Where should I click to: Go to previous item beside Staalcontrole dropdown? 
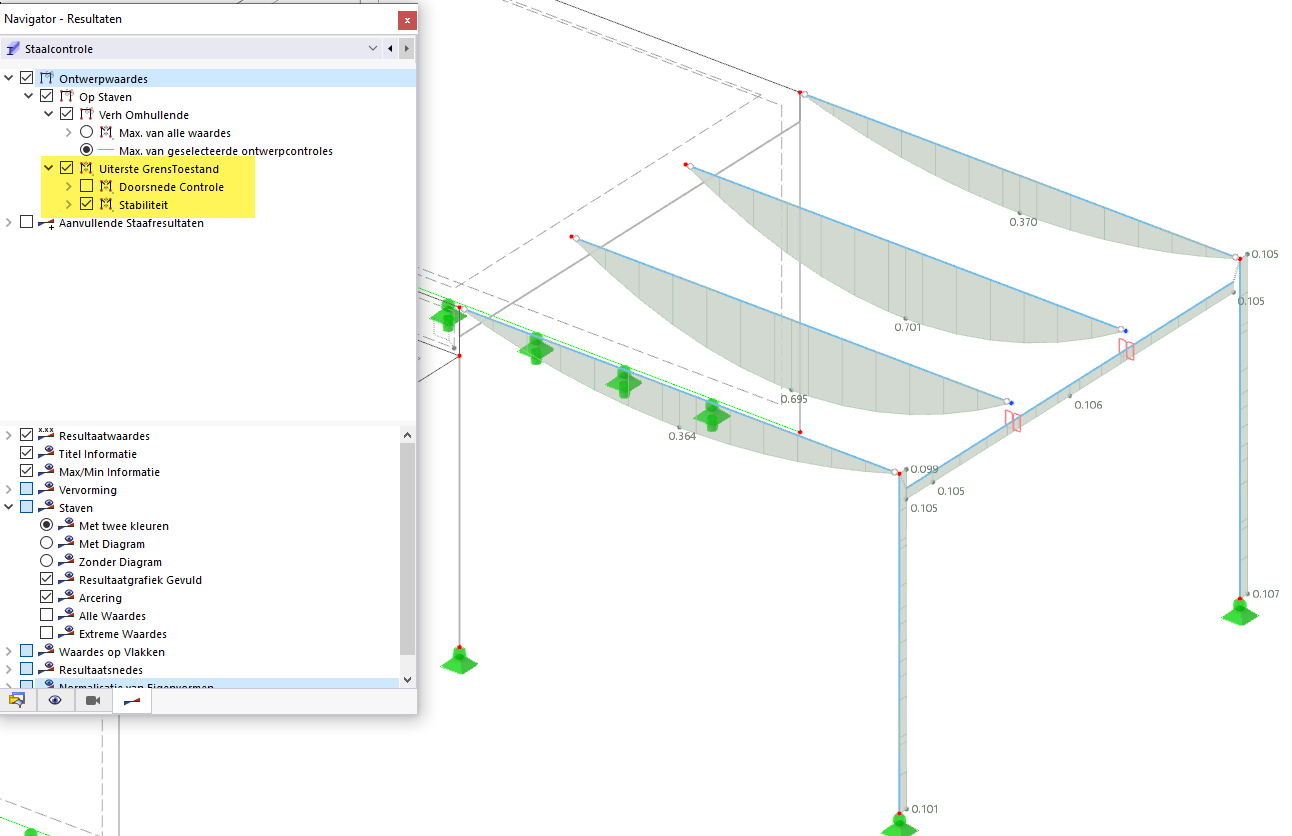(391, 48)
